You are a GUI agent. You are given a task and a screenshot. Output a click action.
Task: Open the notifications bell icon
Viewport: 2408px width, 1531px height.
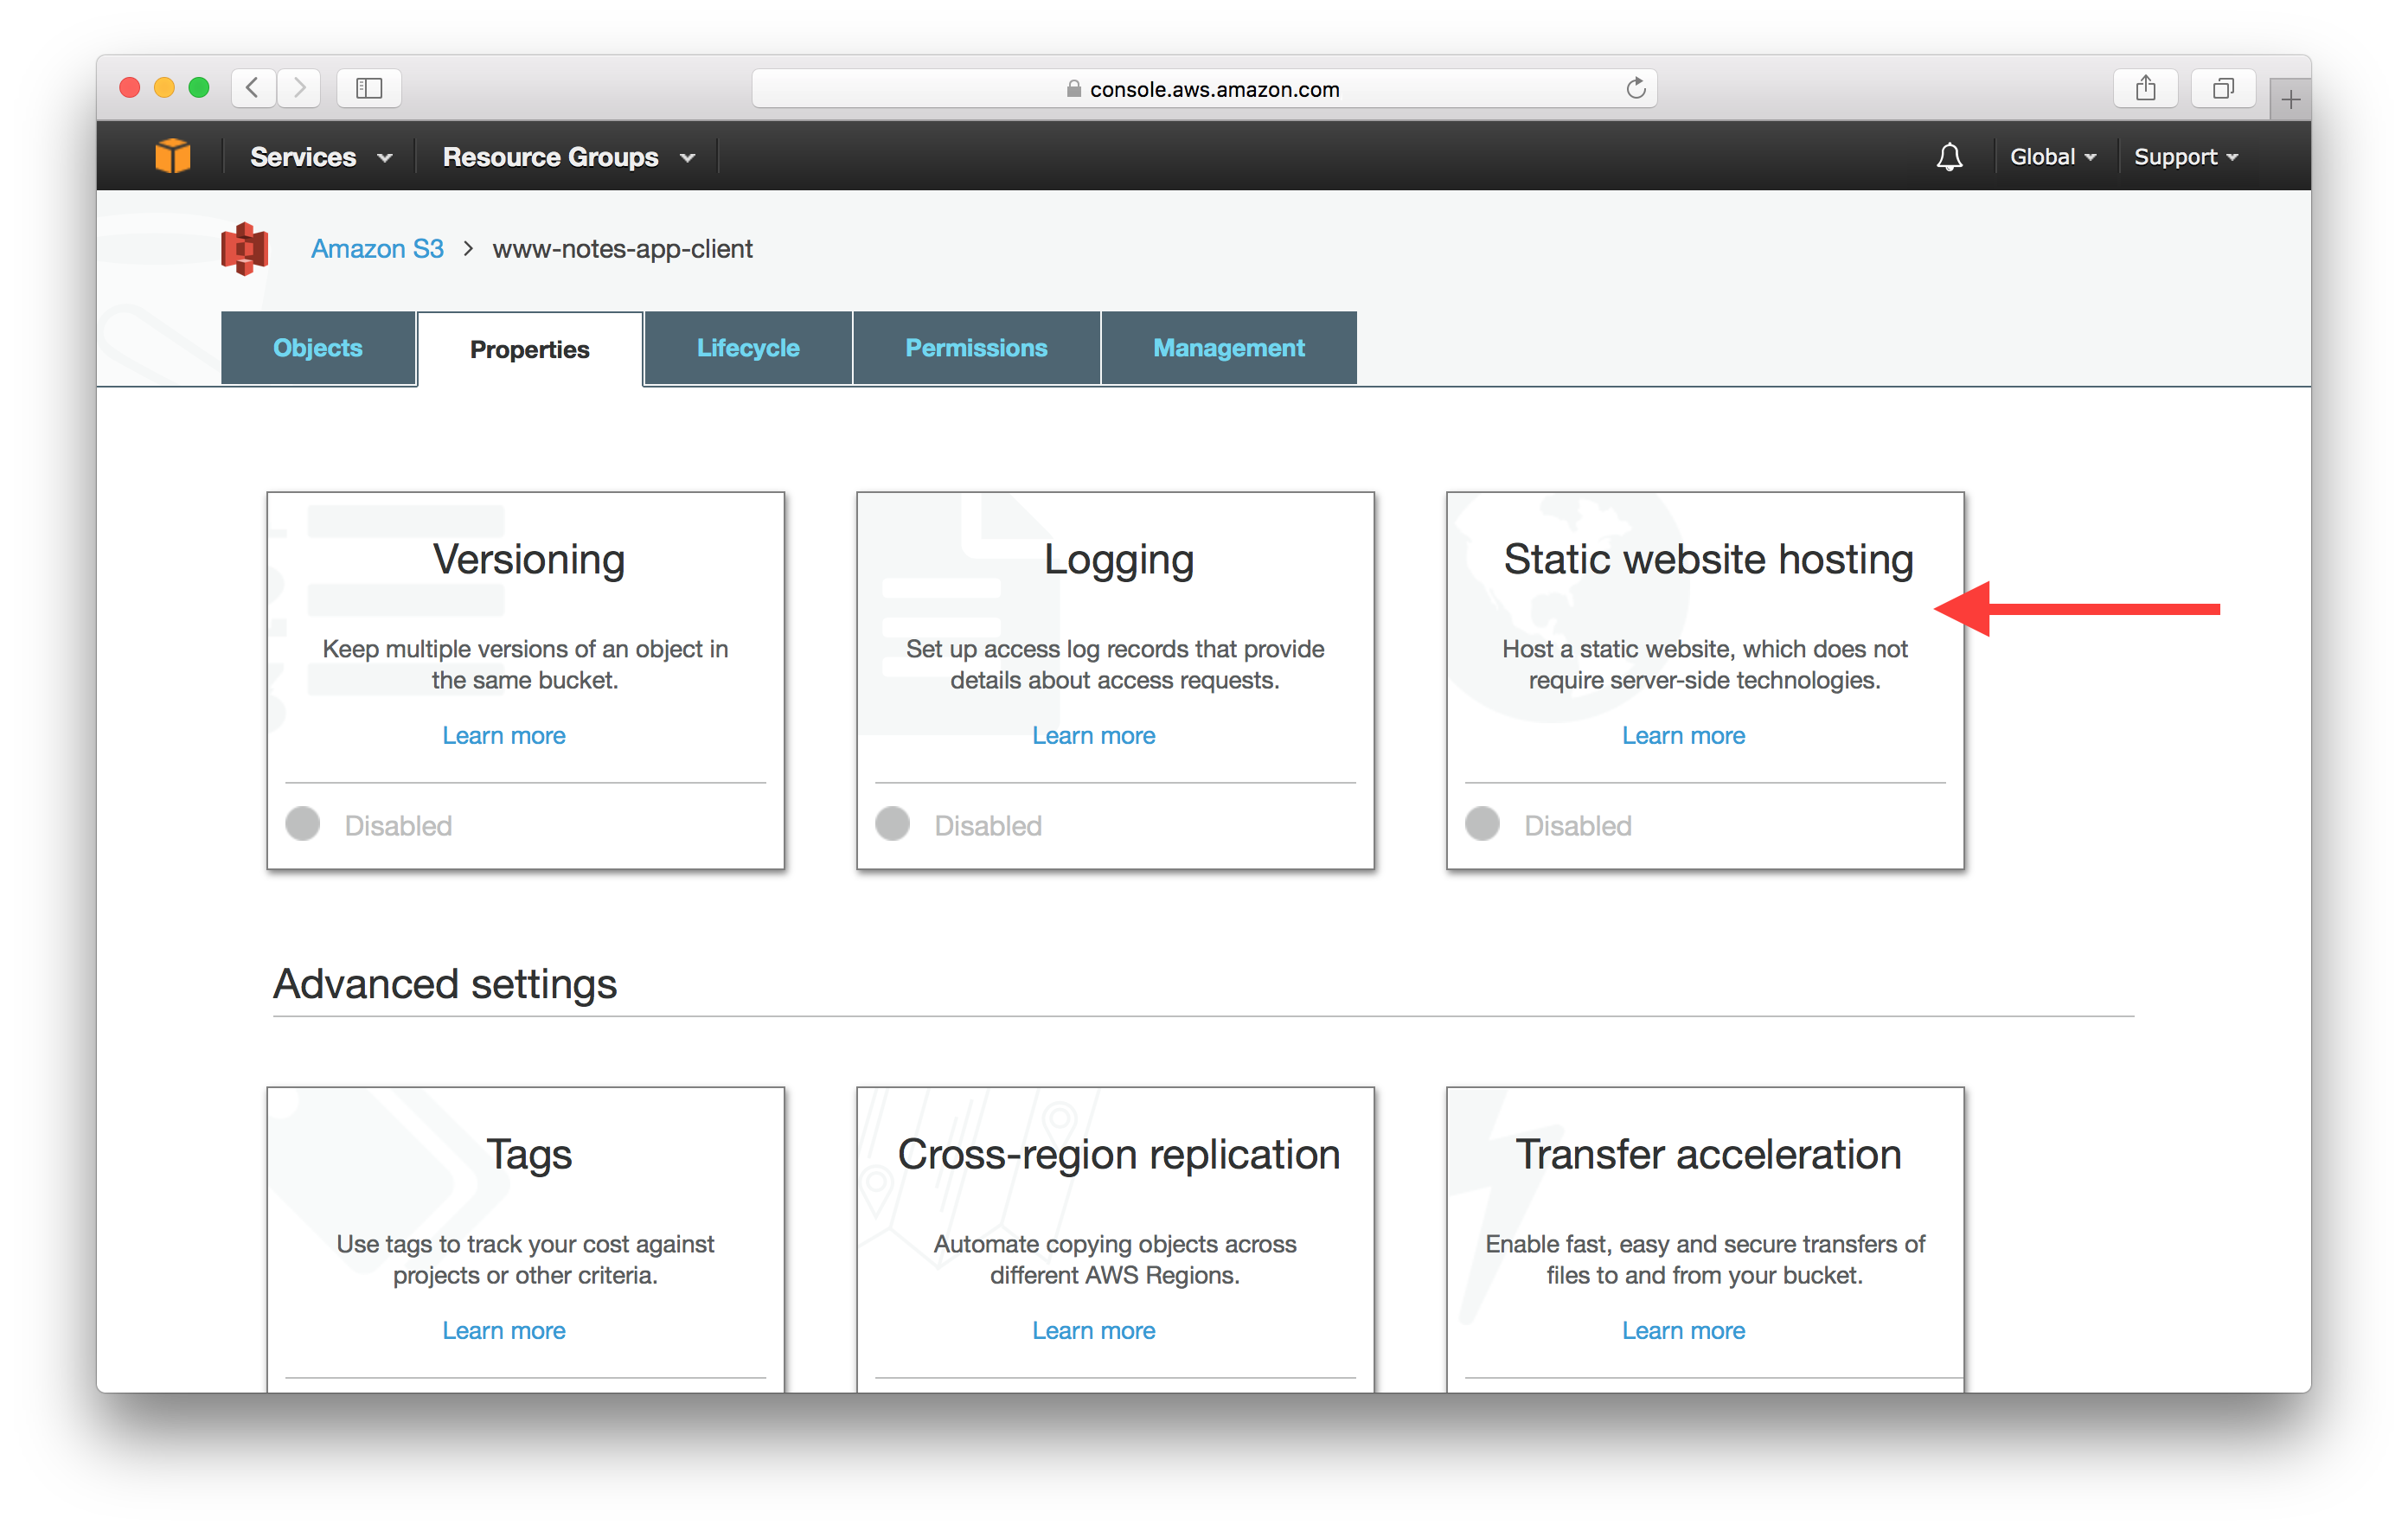[1949, 157]
